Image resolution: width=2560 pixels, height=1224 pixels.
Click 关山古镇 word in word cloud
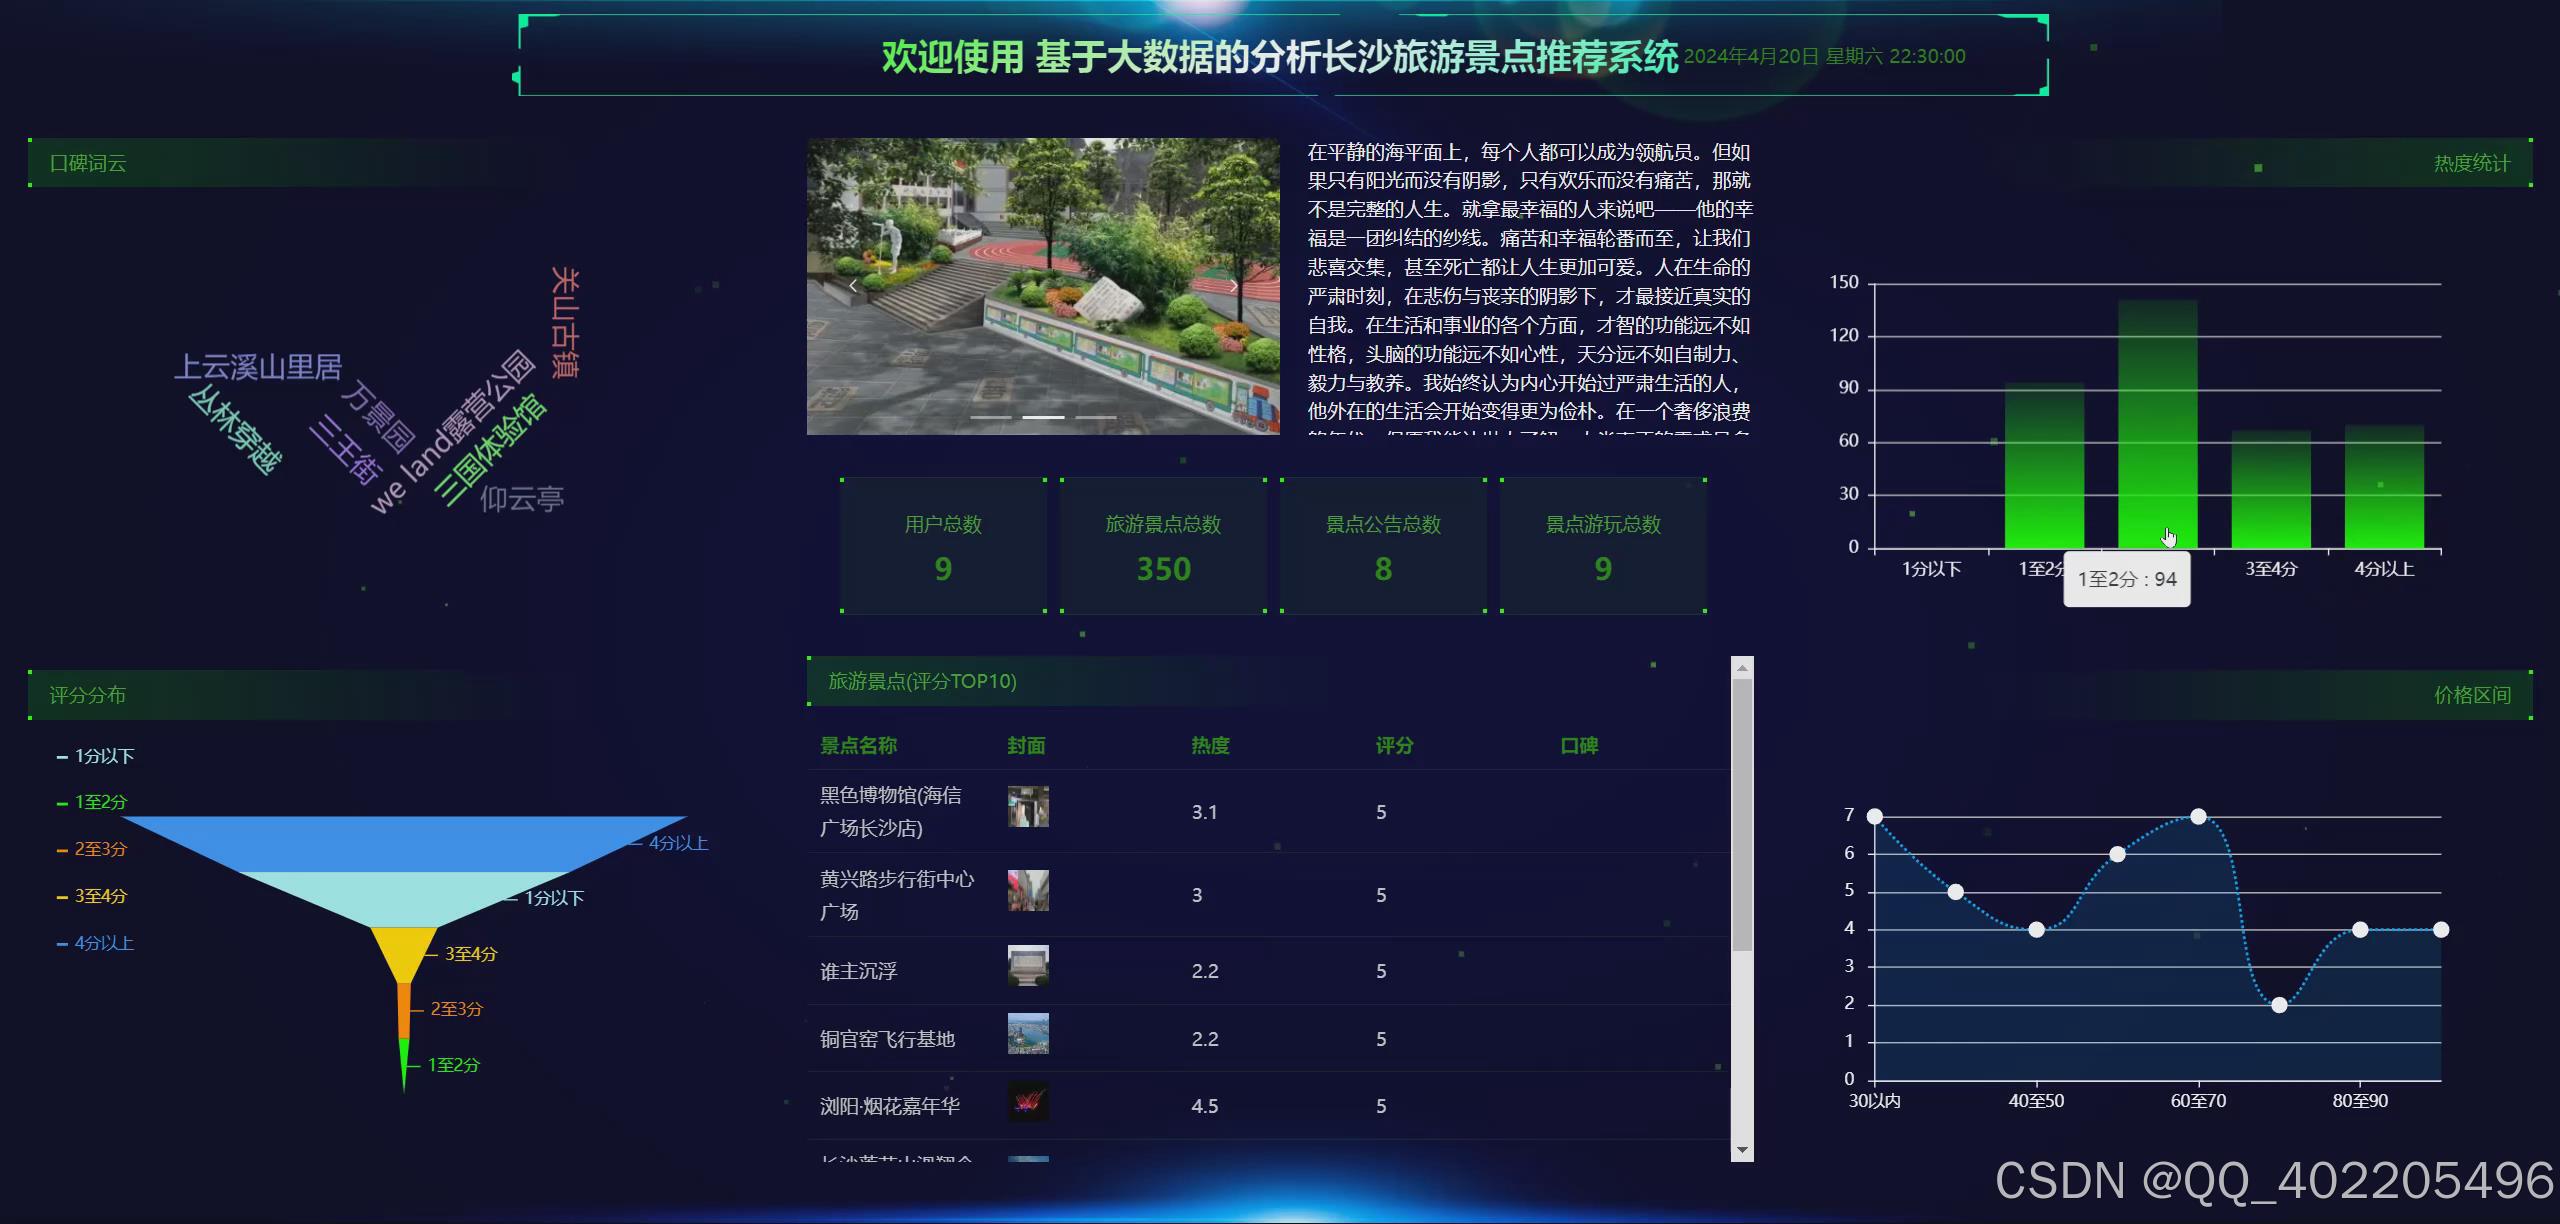click(566, 322)
